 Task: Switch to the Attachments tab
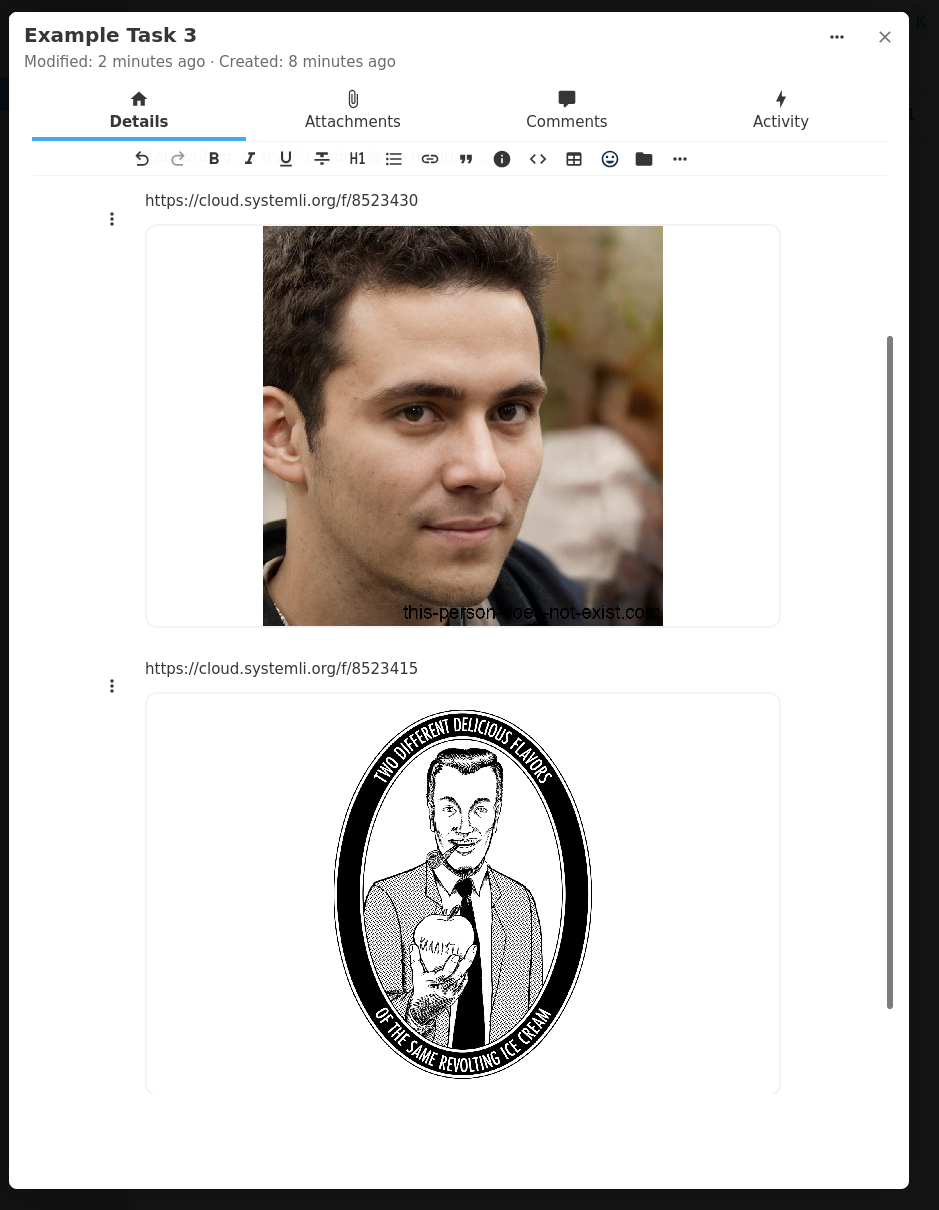click(353, 110)
